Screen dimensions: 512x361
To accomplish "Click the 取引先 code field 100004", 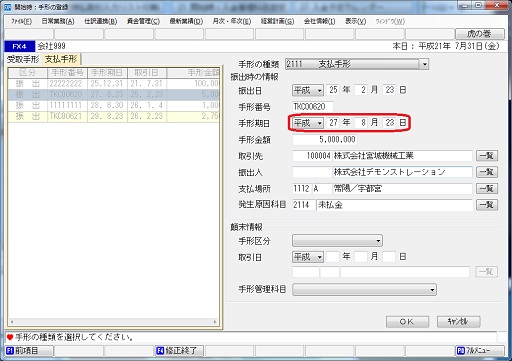I will click(x=312, y=156).
